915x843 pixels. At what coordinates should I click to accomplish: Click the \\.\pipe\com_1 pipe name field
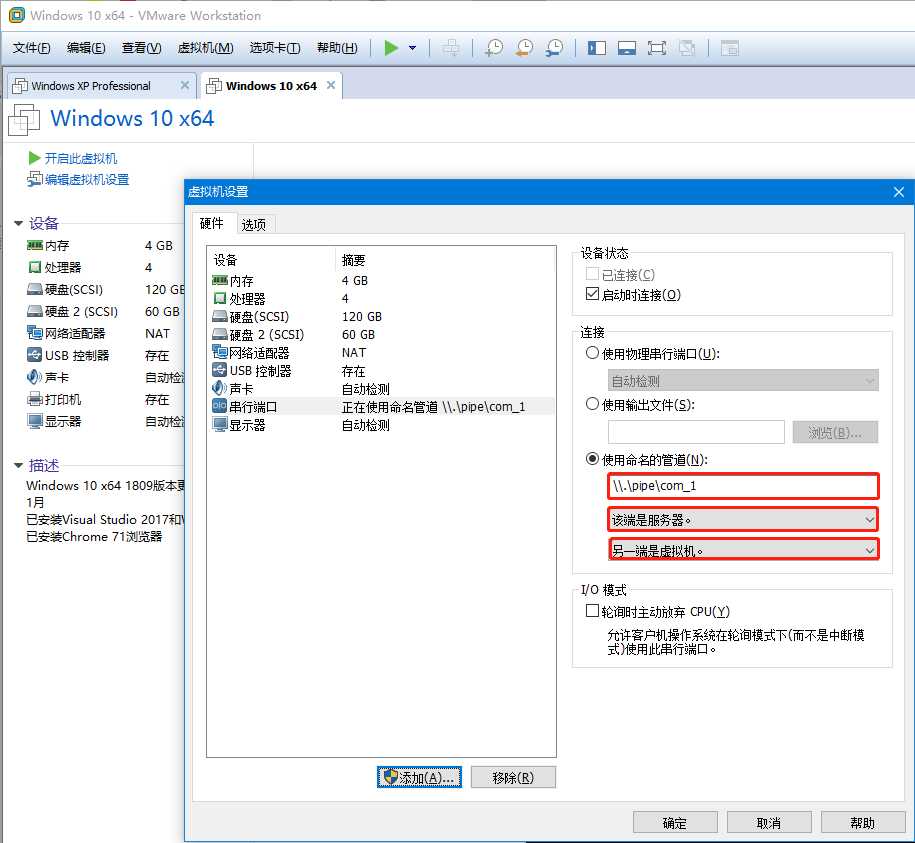(x=743, y=486)
